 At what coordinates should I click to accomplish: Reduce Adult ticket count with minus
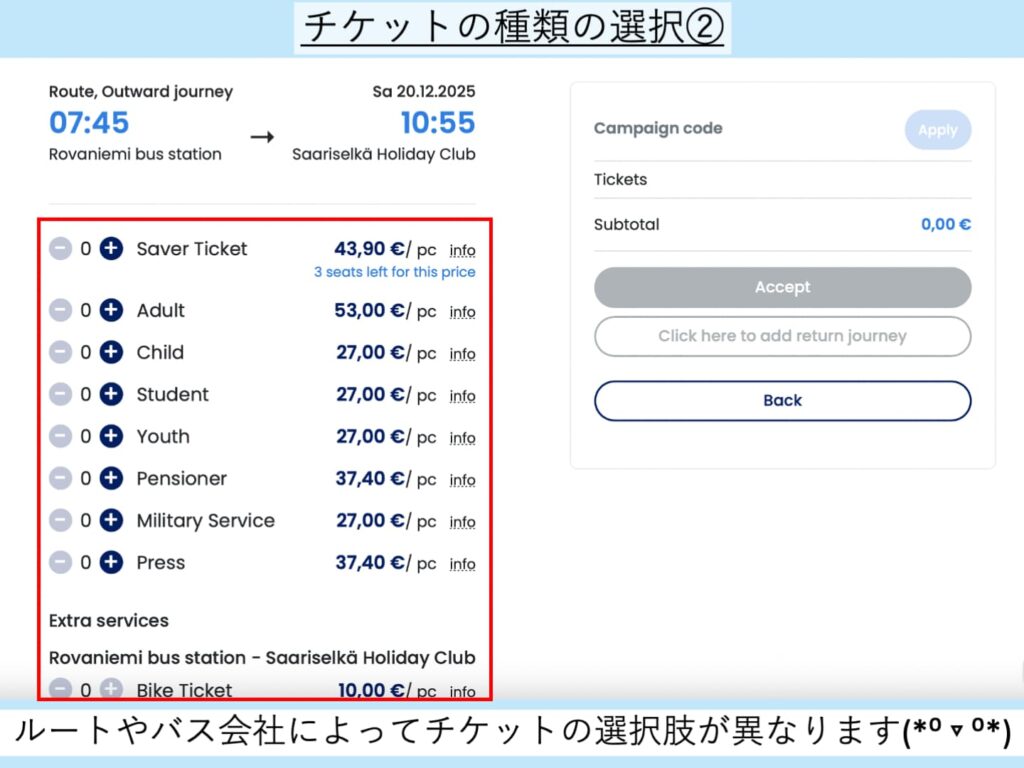(61, 311)
